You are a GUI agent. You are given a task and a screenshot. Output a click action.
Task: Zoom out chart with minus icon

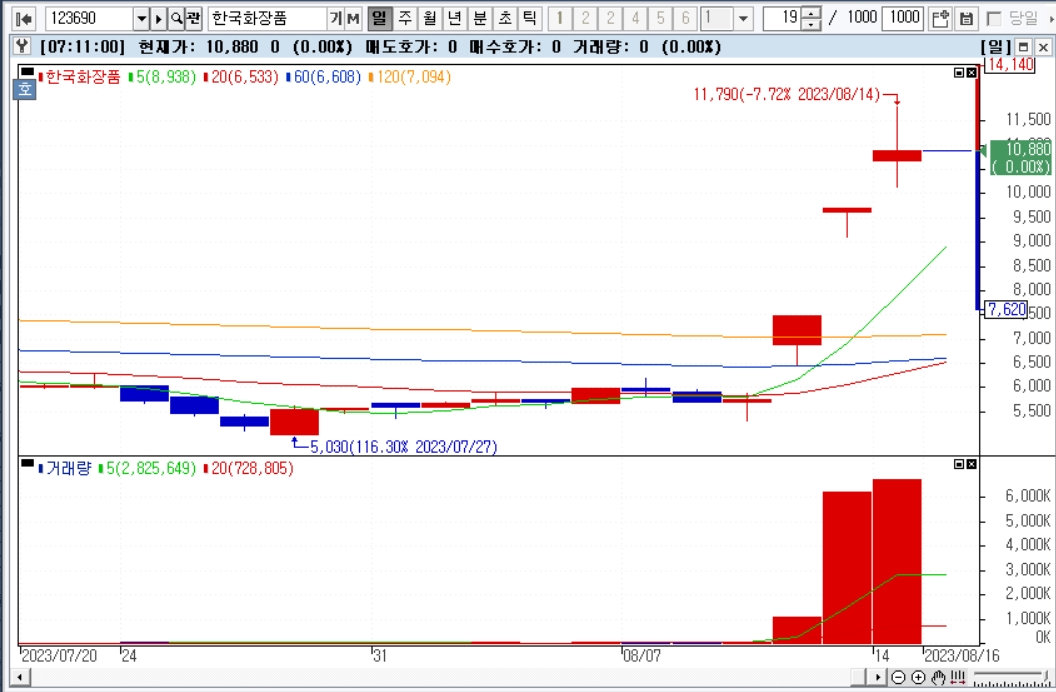[x=898, y=677]
